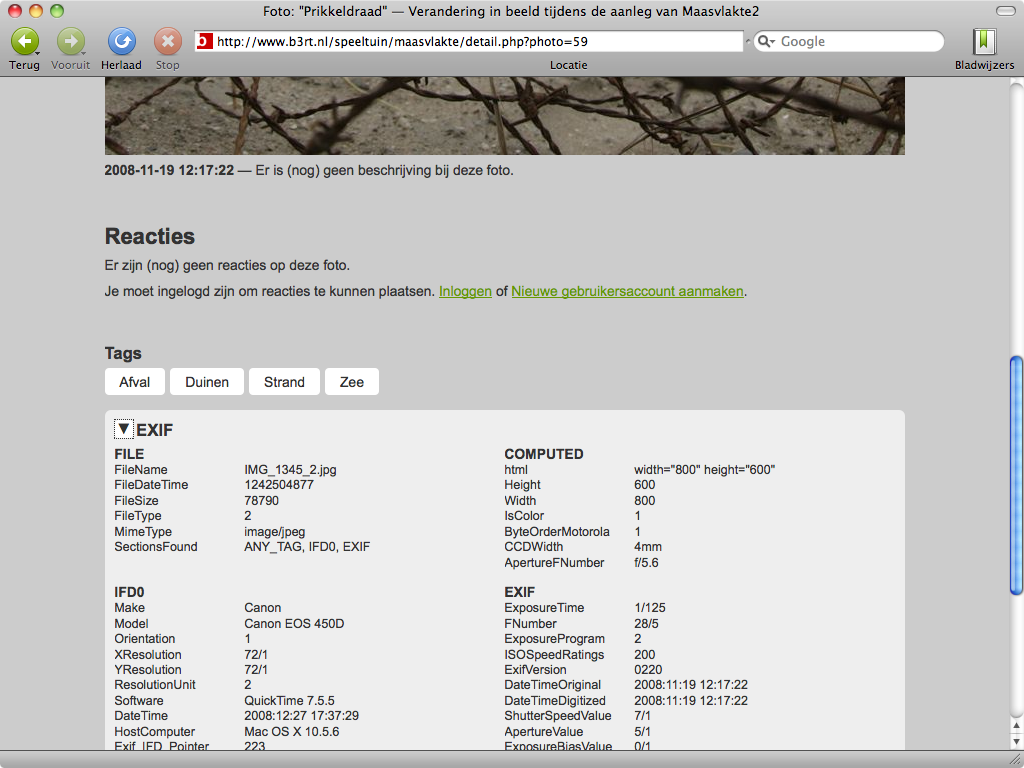This screenshot has height=768, width=1024.
Task: Click SectionsFound value ANY_TAG, IFD0, EXIF
Action: [307, 547]
